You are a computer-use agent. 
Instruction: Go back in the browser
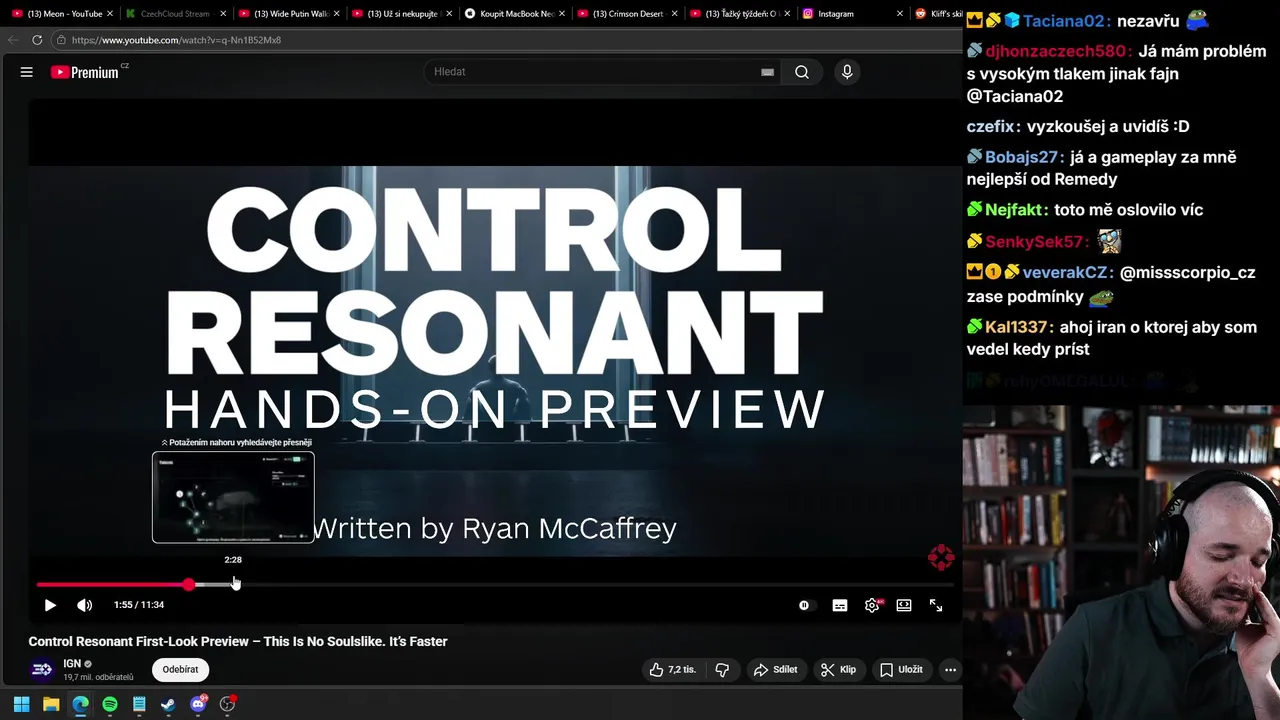[x=13, y=40]
